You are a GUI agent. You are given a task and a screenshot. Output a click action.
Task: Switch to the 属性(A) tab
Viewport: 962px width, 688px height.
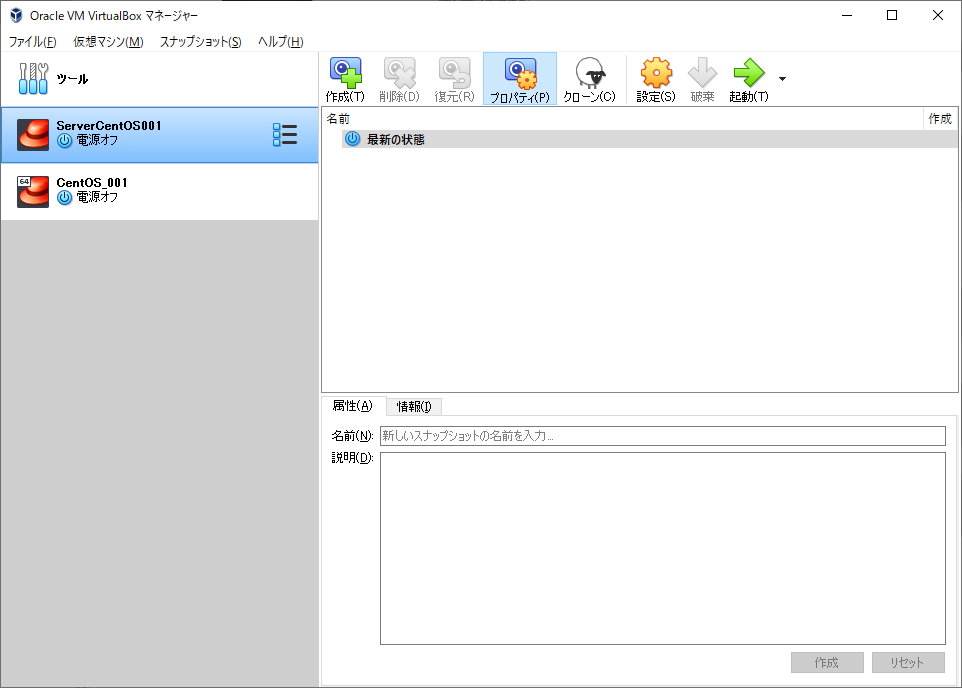(x=353, y=406)
